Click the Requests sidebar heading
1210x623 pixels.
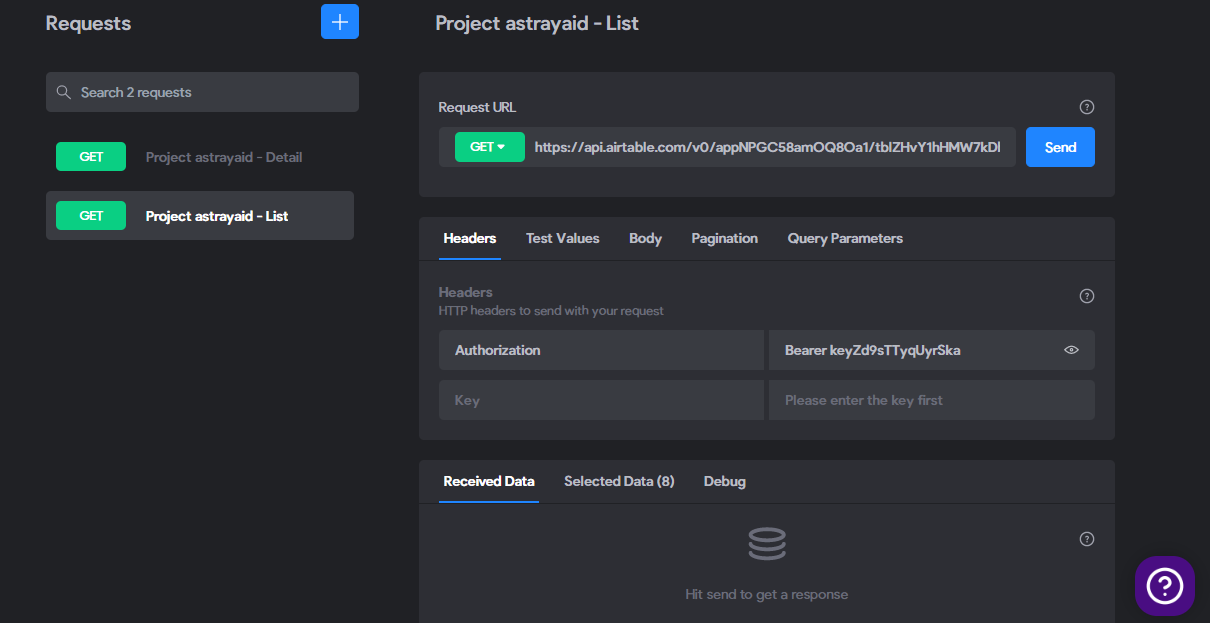(x=88, y=23)
